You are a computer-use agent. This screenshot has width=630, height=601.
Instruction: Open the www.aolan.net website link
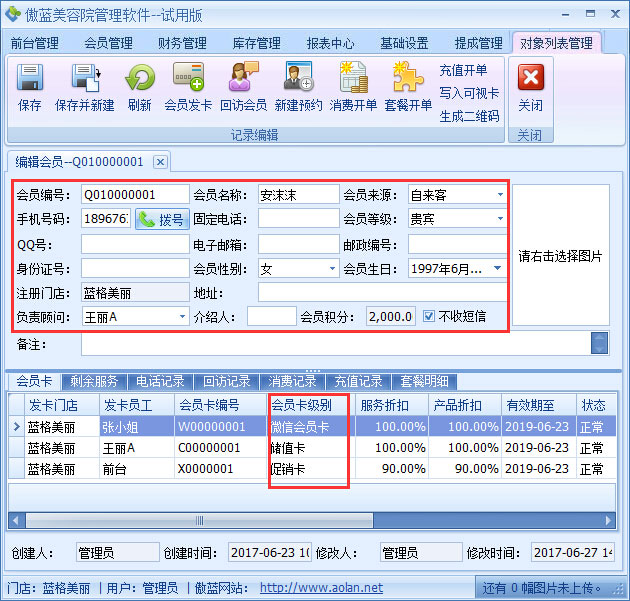pos(321,588)
